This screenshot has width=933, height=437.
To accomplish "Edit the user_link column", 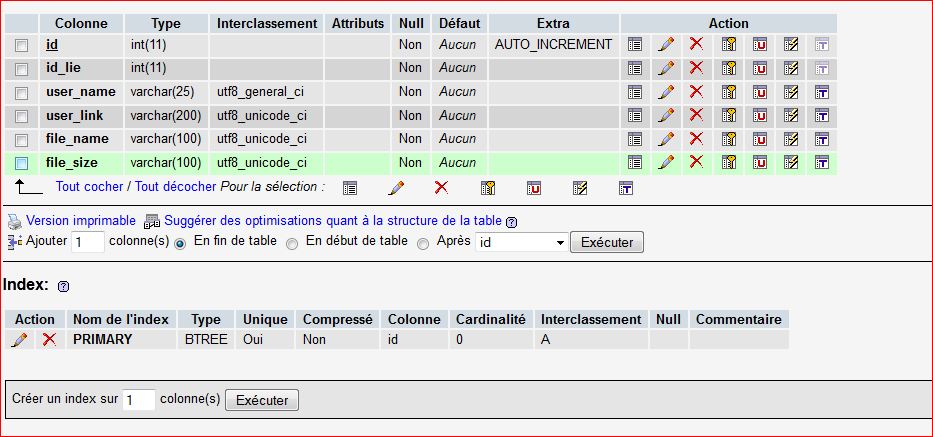I will pyautogui.click(x=666, y=116).
